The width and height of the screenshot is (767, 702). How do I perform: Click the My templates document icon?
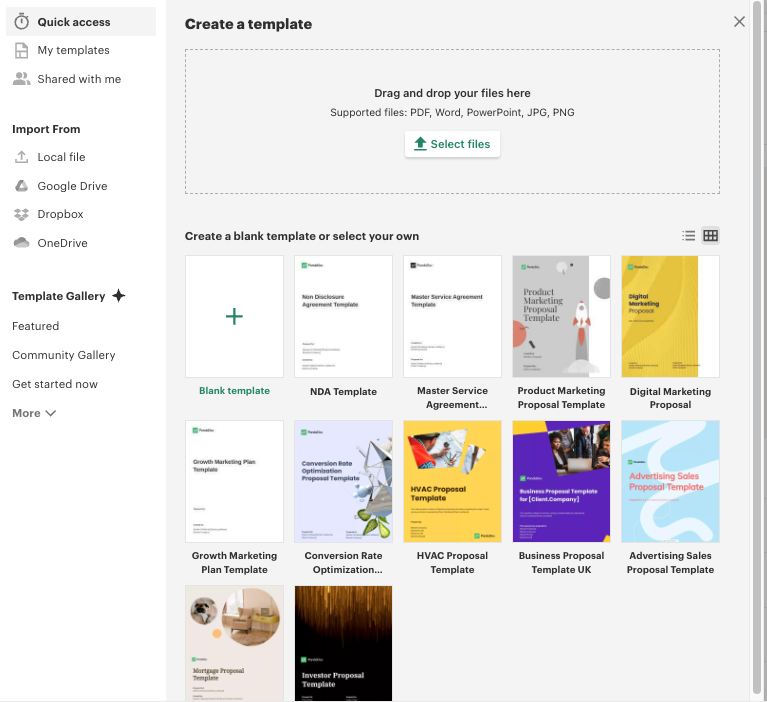[x=22, y=50]
